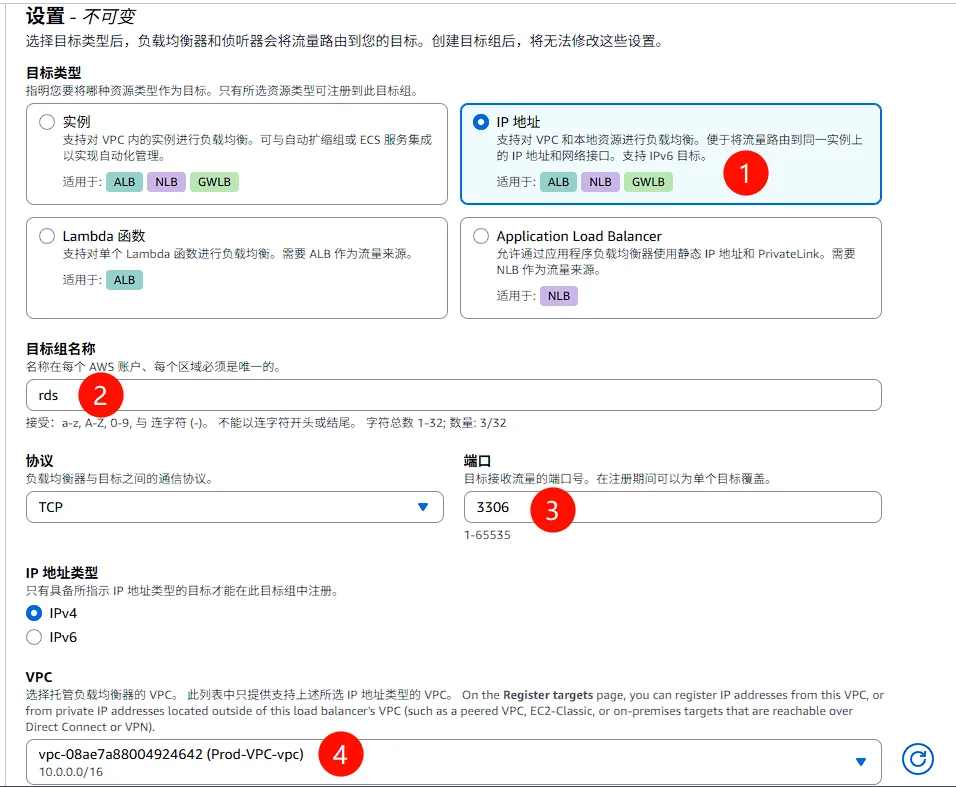Choose the Lambda 函数 target type option
The width and height of the screenshot is (956, 787).
[x=46, y=236]
